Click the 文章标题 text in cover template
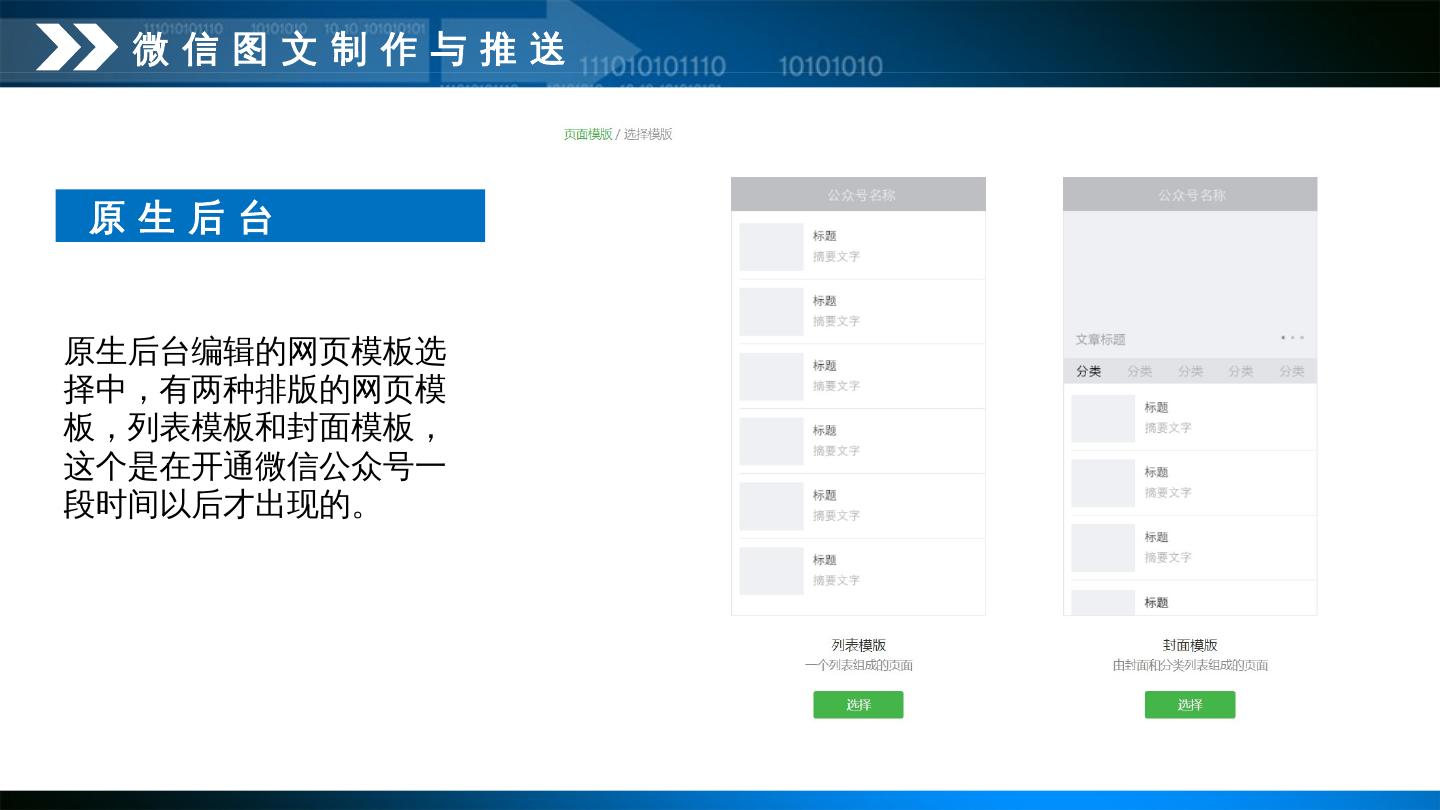The height and width of the screenshot is (810, 1440). 1101,340
